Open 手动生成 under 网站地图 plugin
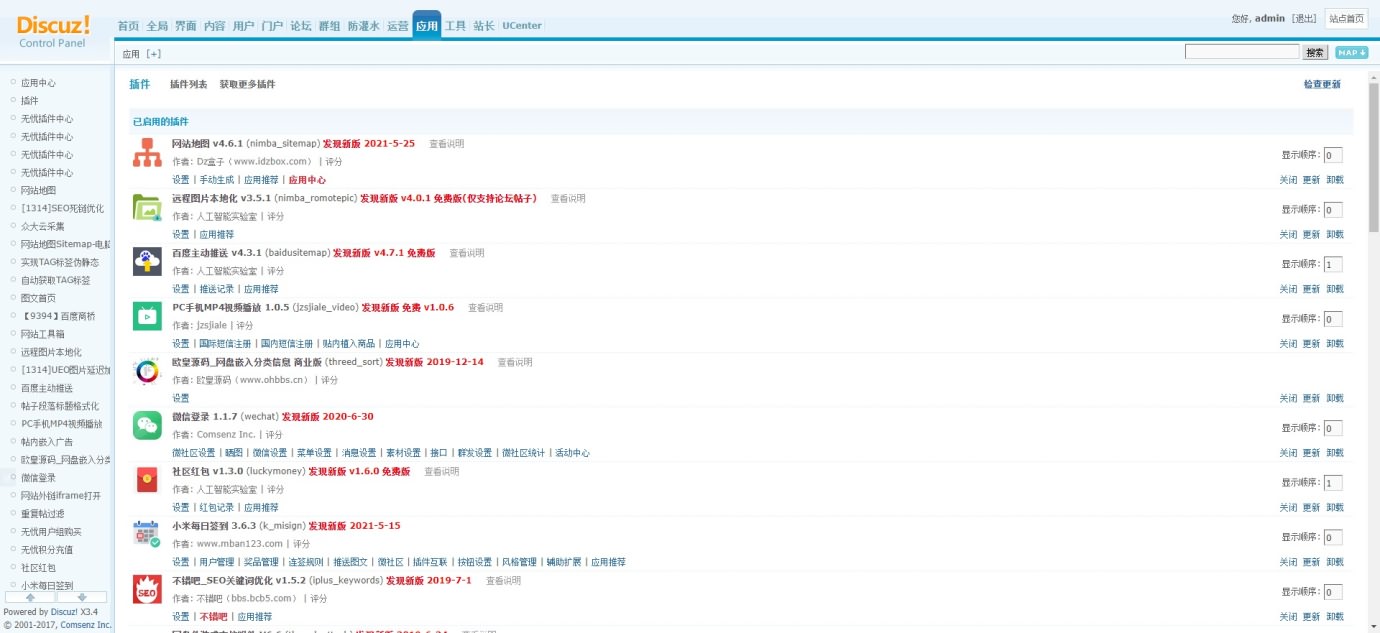Image resolution: width=1380 pixels, height=633 pixels. (x=216, y=180)
